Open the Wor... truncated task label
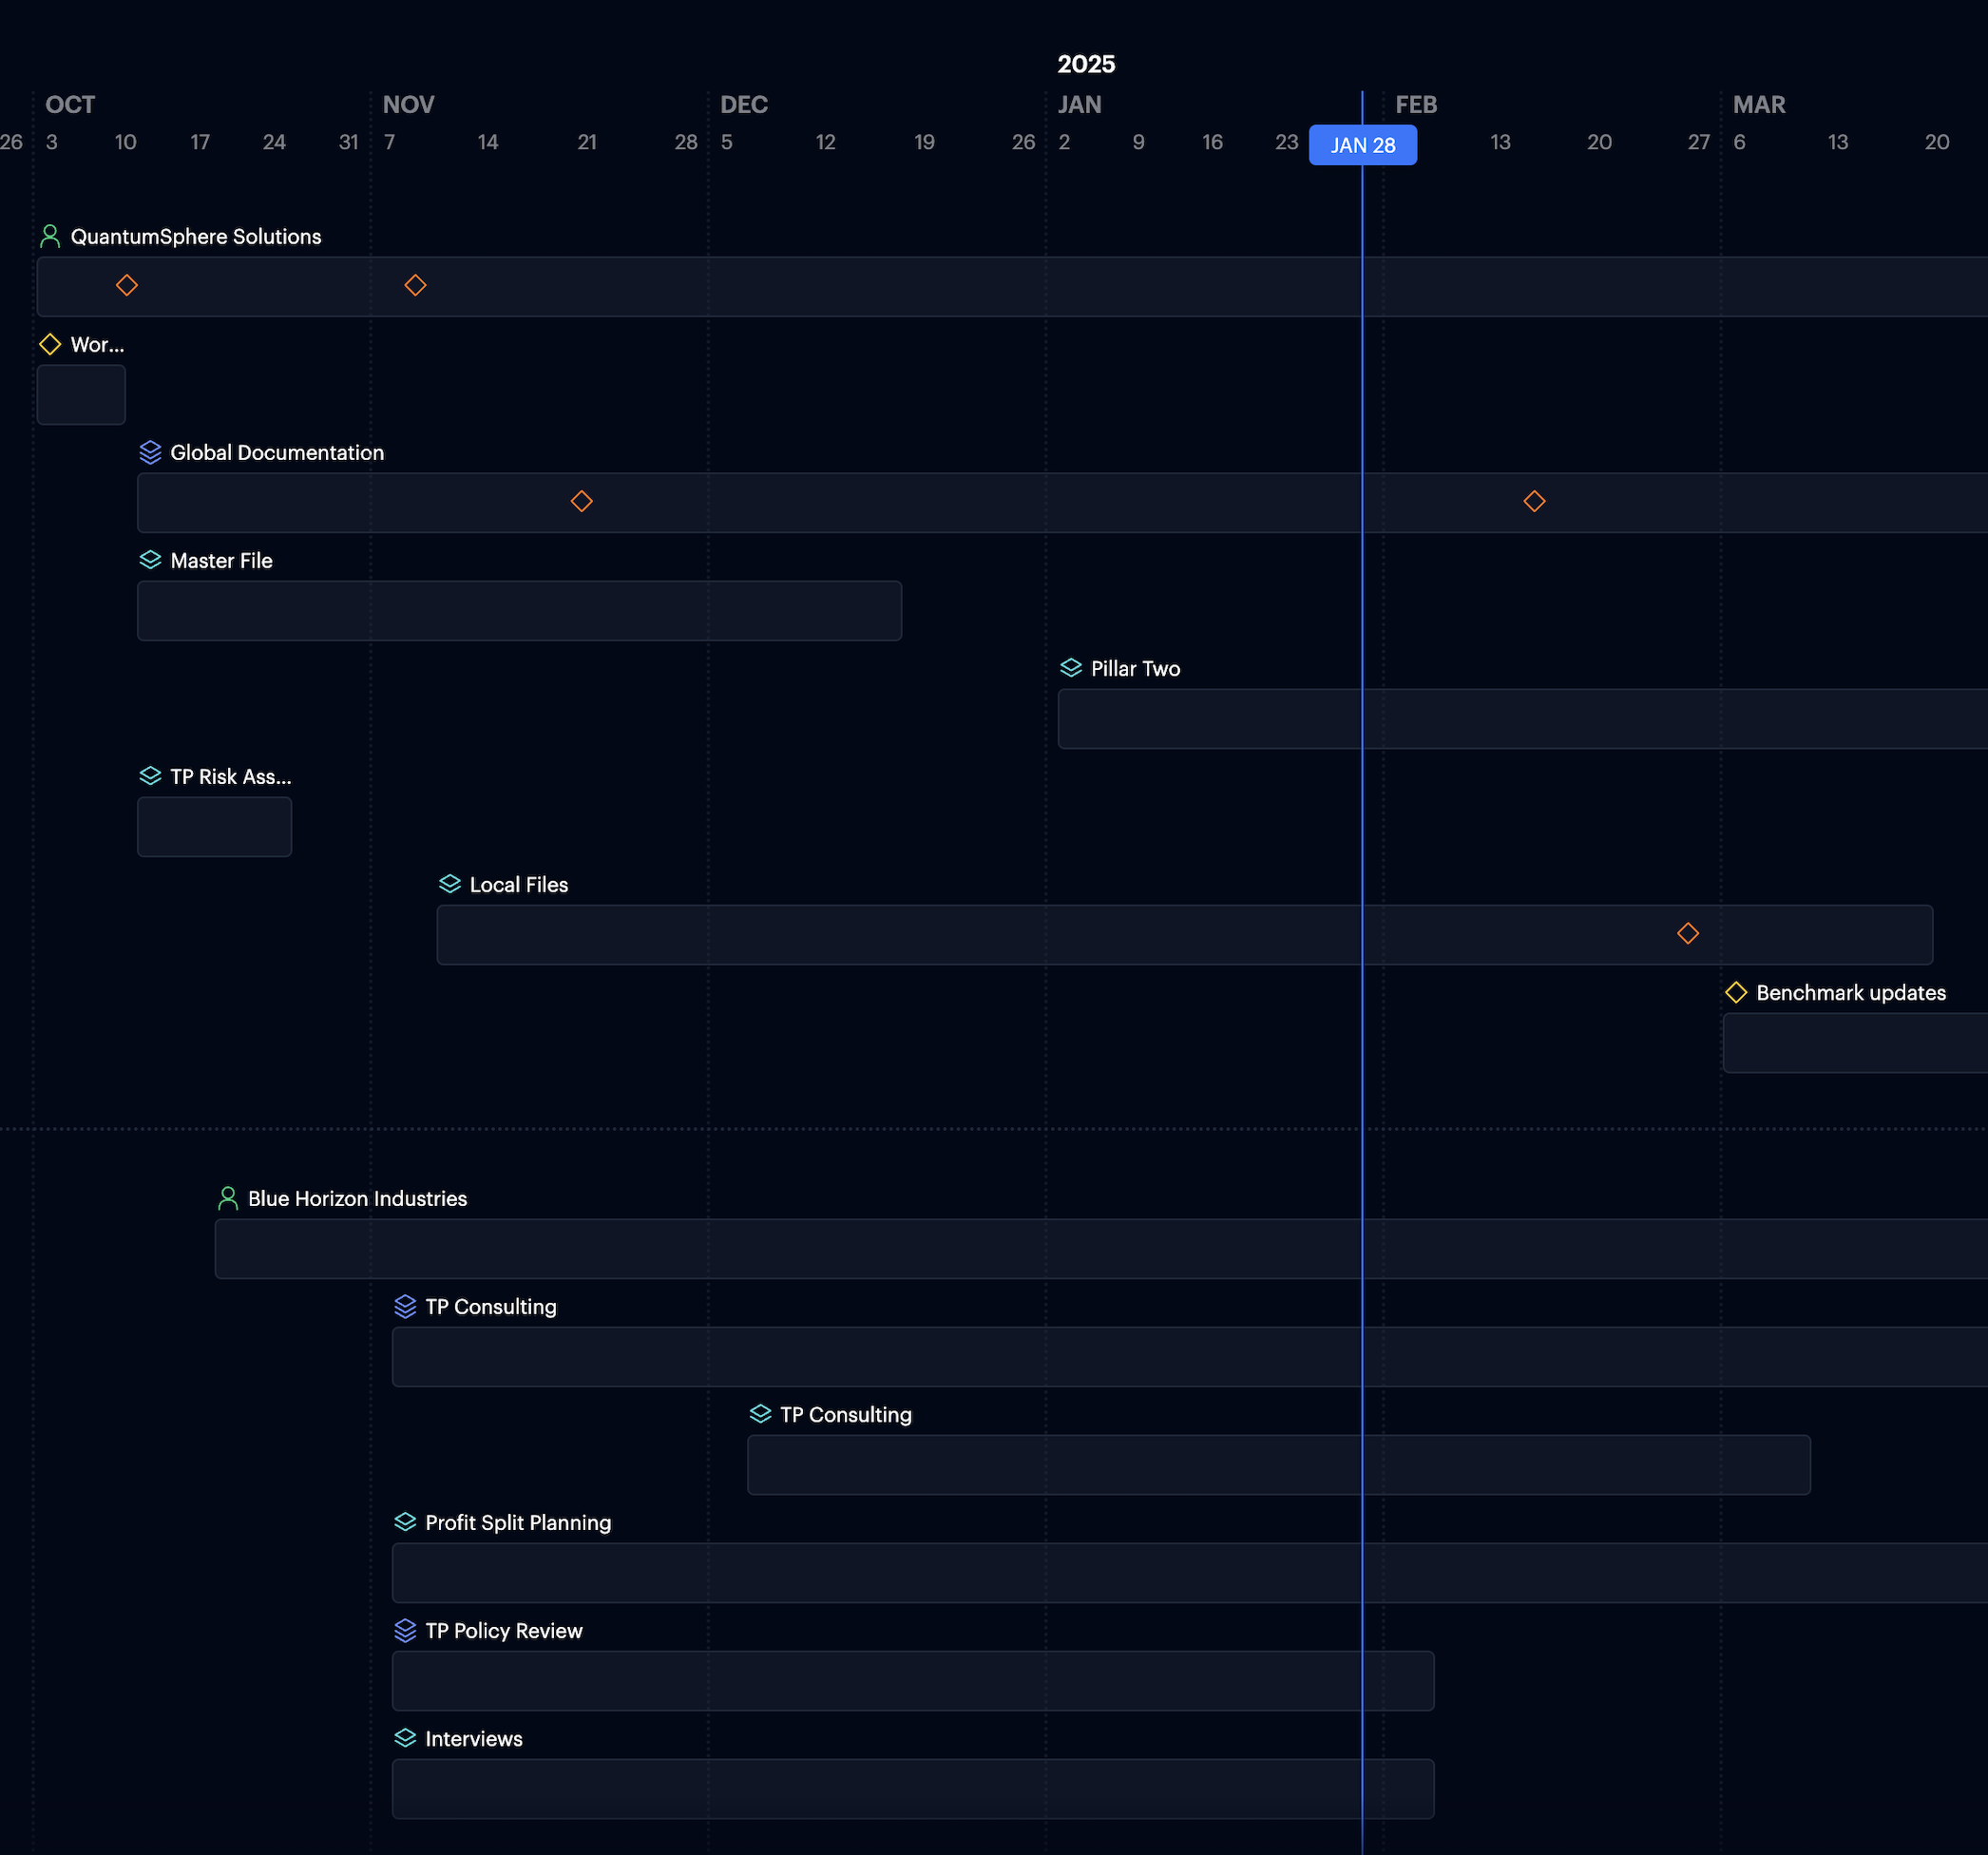The height and width of the screenshot is (1855, 1988). [x=97, y=344]
